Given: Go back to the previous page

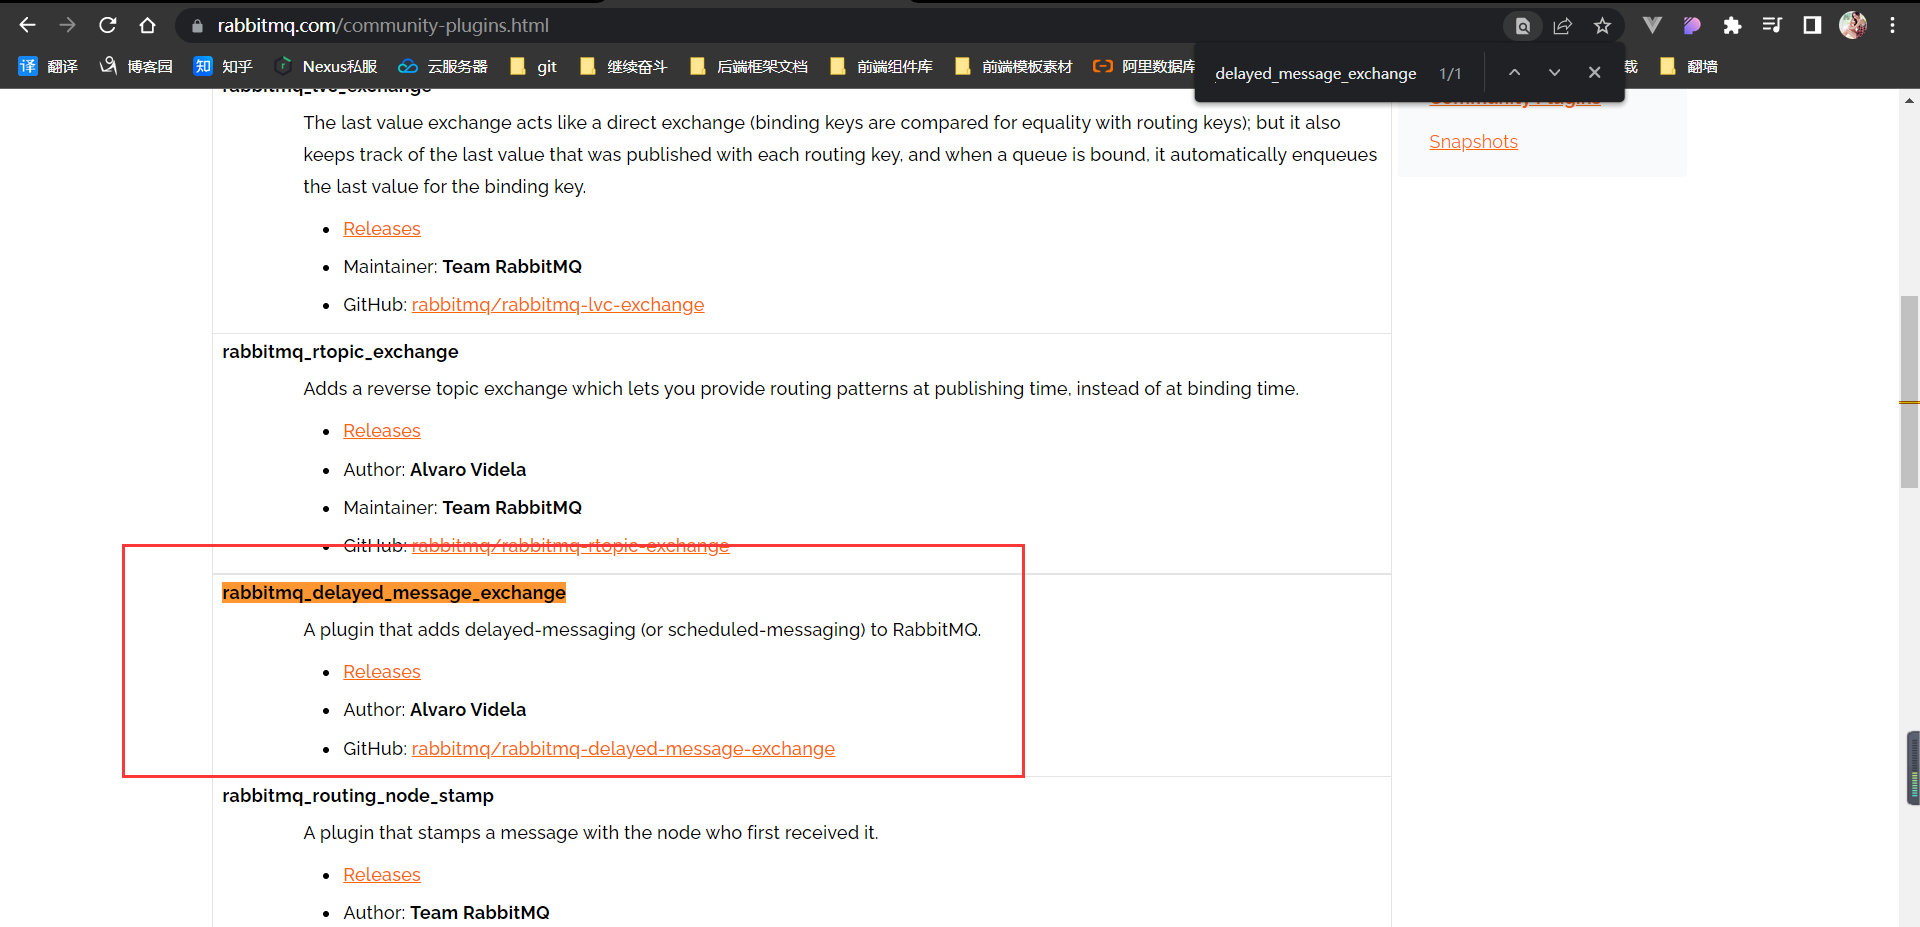Looking at the screenshot, I should point(27,26).
